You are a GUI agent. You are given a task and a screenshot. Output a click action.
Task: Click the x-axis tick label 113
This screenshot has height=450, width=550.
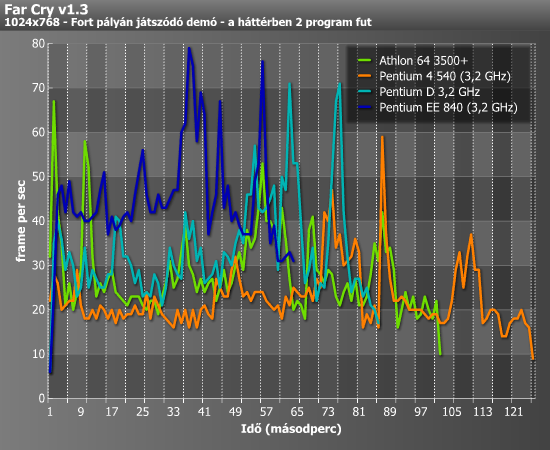tap(482, 411)
